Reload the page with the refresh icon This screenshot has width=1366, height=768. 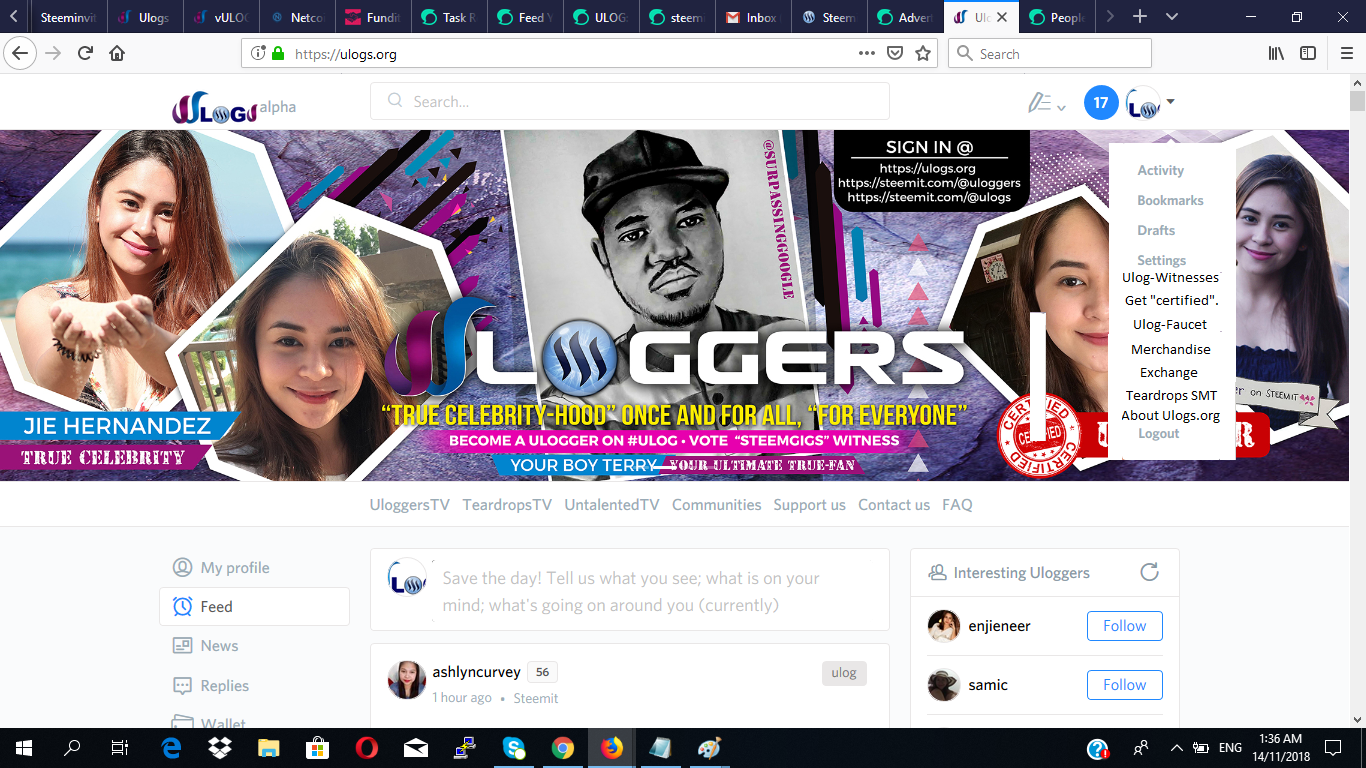tap(85, 54)
